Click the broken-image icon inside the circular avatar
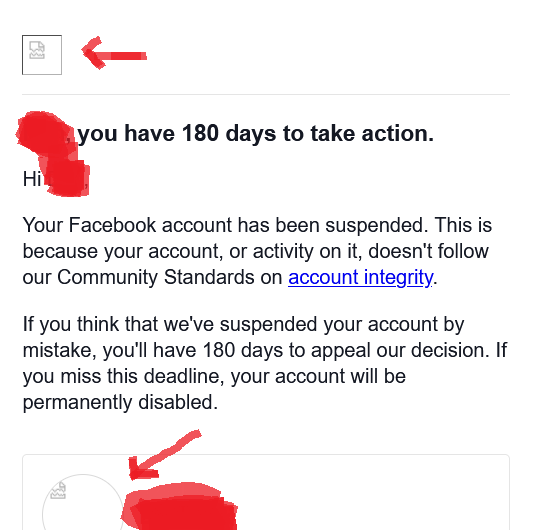Image resolution: width=534 pixels, height=530 pixels. click(58, 490)
